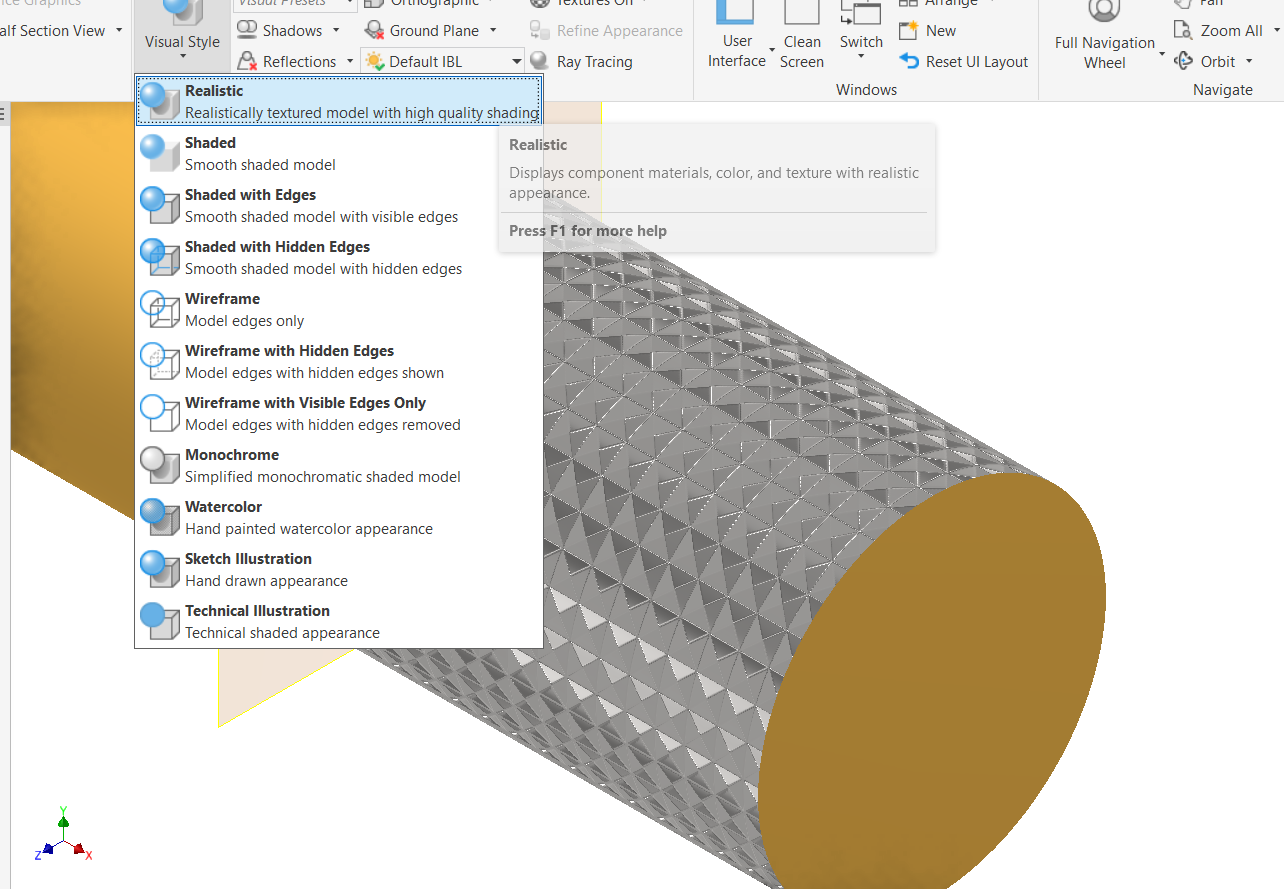Click the Ground Plane icon
1284x889 pixels.
point(374,30)
